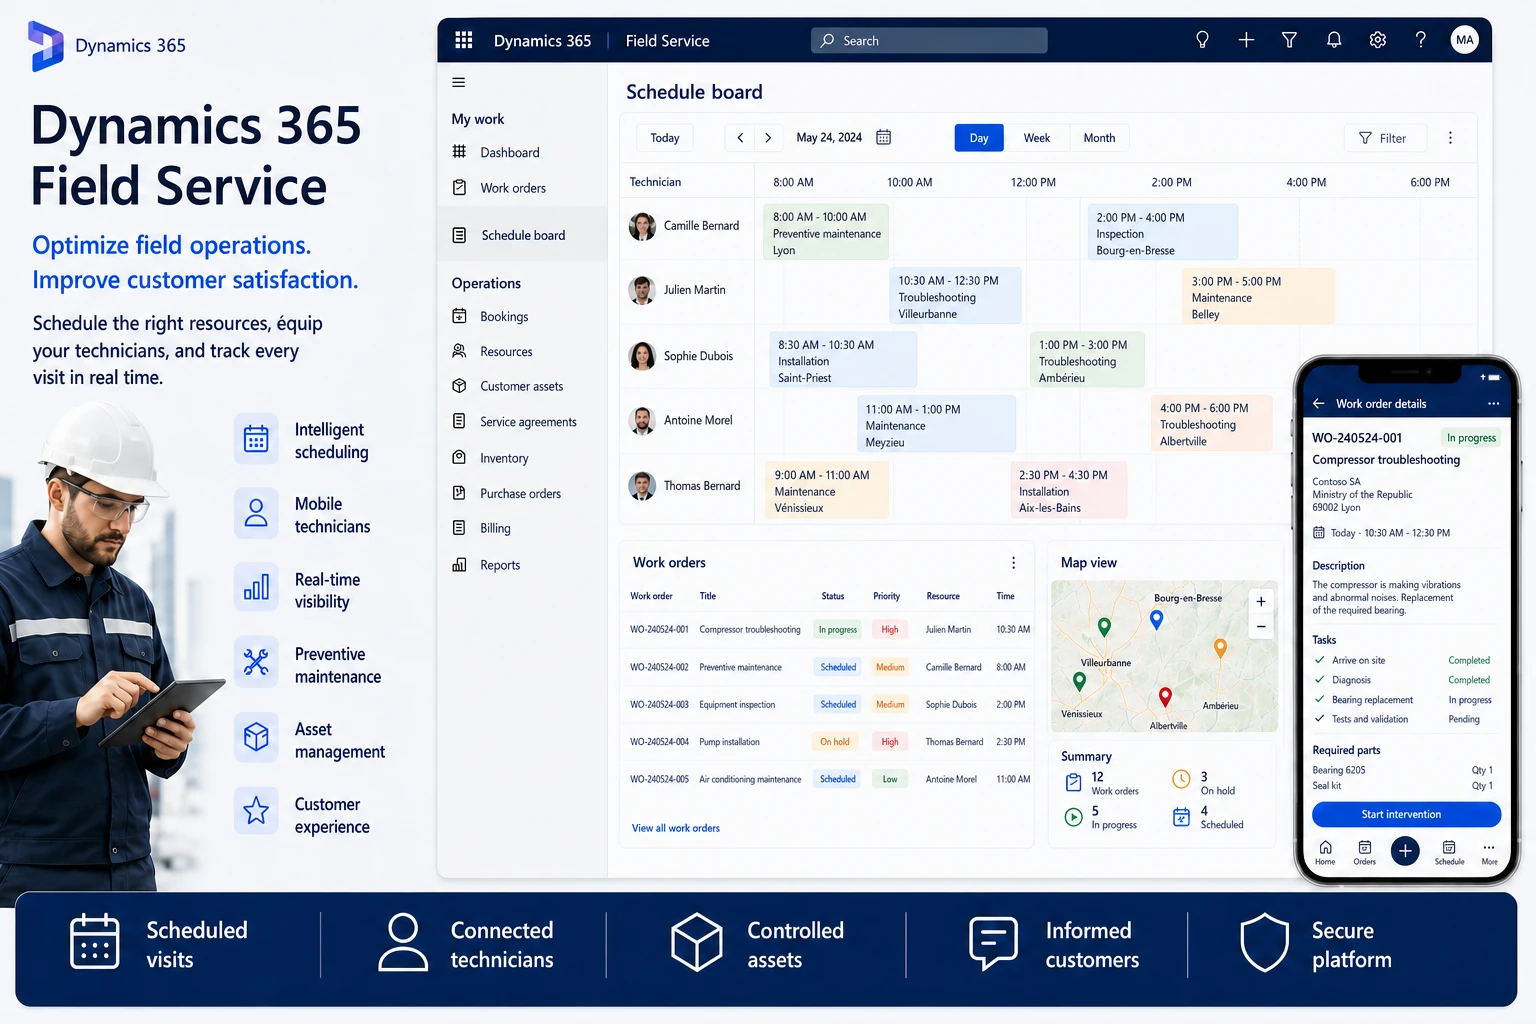
Task: Open the app launcher waffle icon
Action: click(x=463, y=40)
